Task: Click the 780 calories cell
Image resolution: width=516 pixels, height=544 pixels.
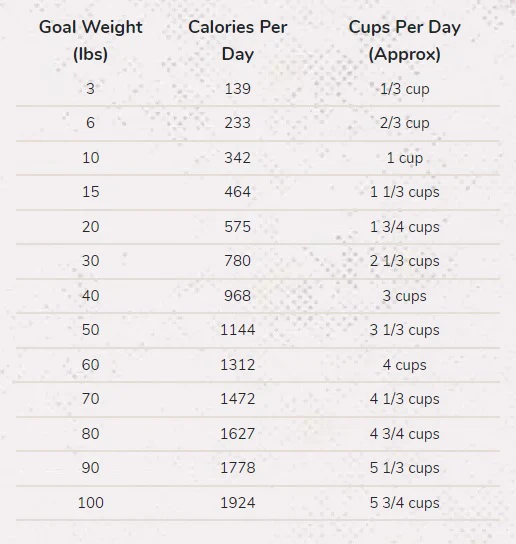Action: [x=238, y=261]
